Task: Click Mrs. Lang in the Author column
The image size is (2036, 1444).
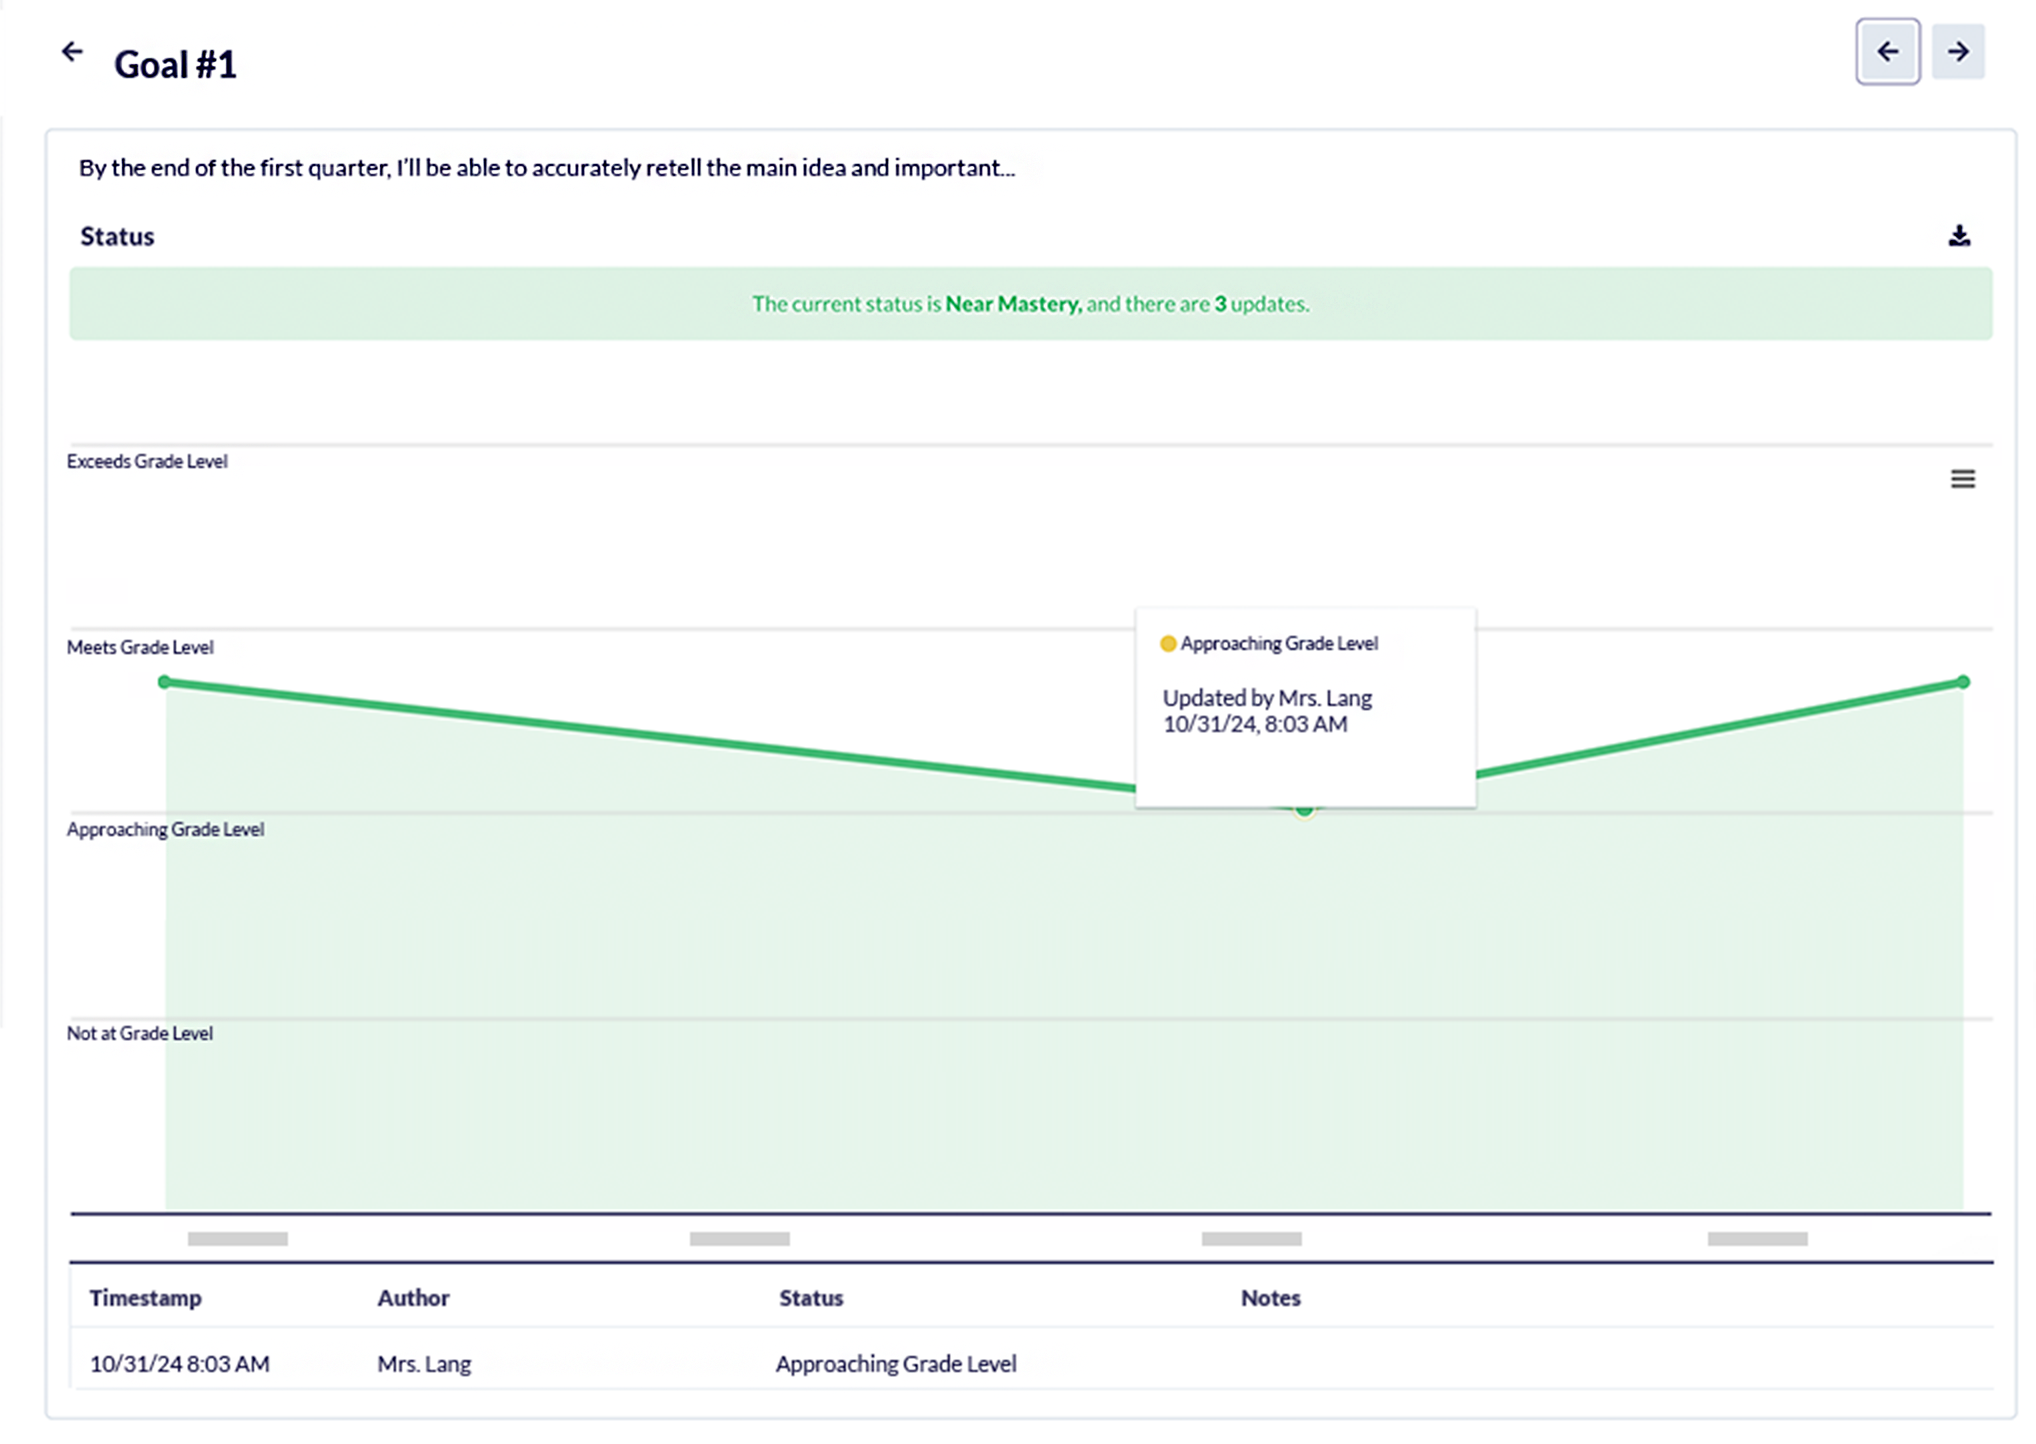Action: tap(424, 1363)
